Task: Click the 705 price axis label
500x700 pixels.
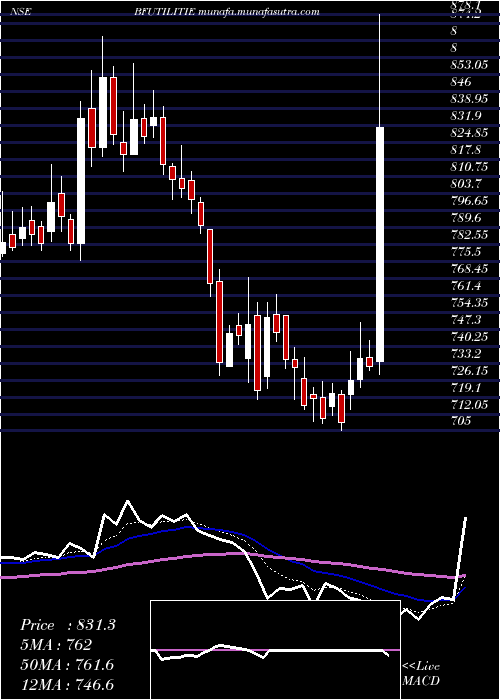Action: [461, 421]
